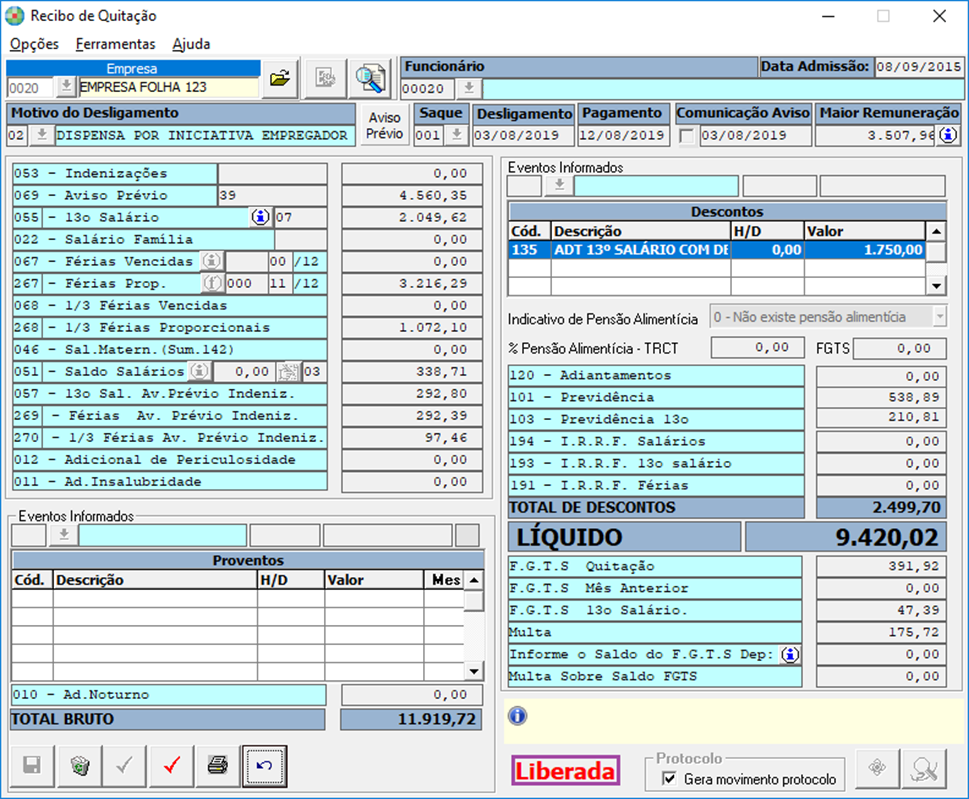Open the Funcionário code lookup arrow
This screenshot has width=969, height=799.
pyautogui.click(x=469, y=88)
